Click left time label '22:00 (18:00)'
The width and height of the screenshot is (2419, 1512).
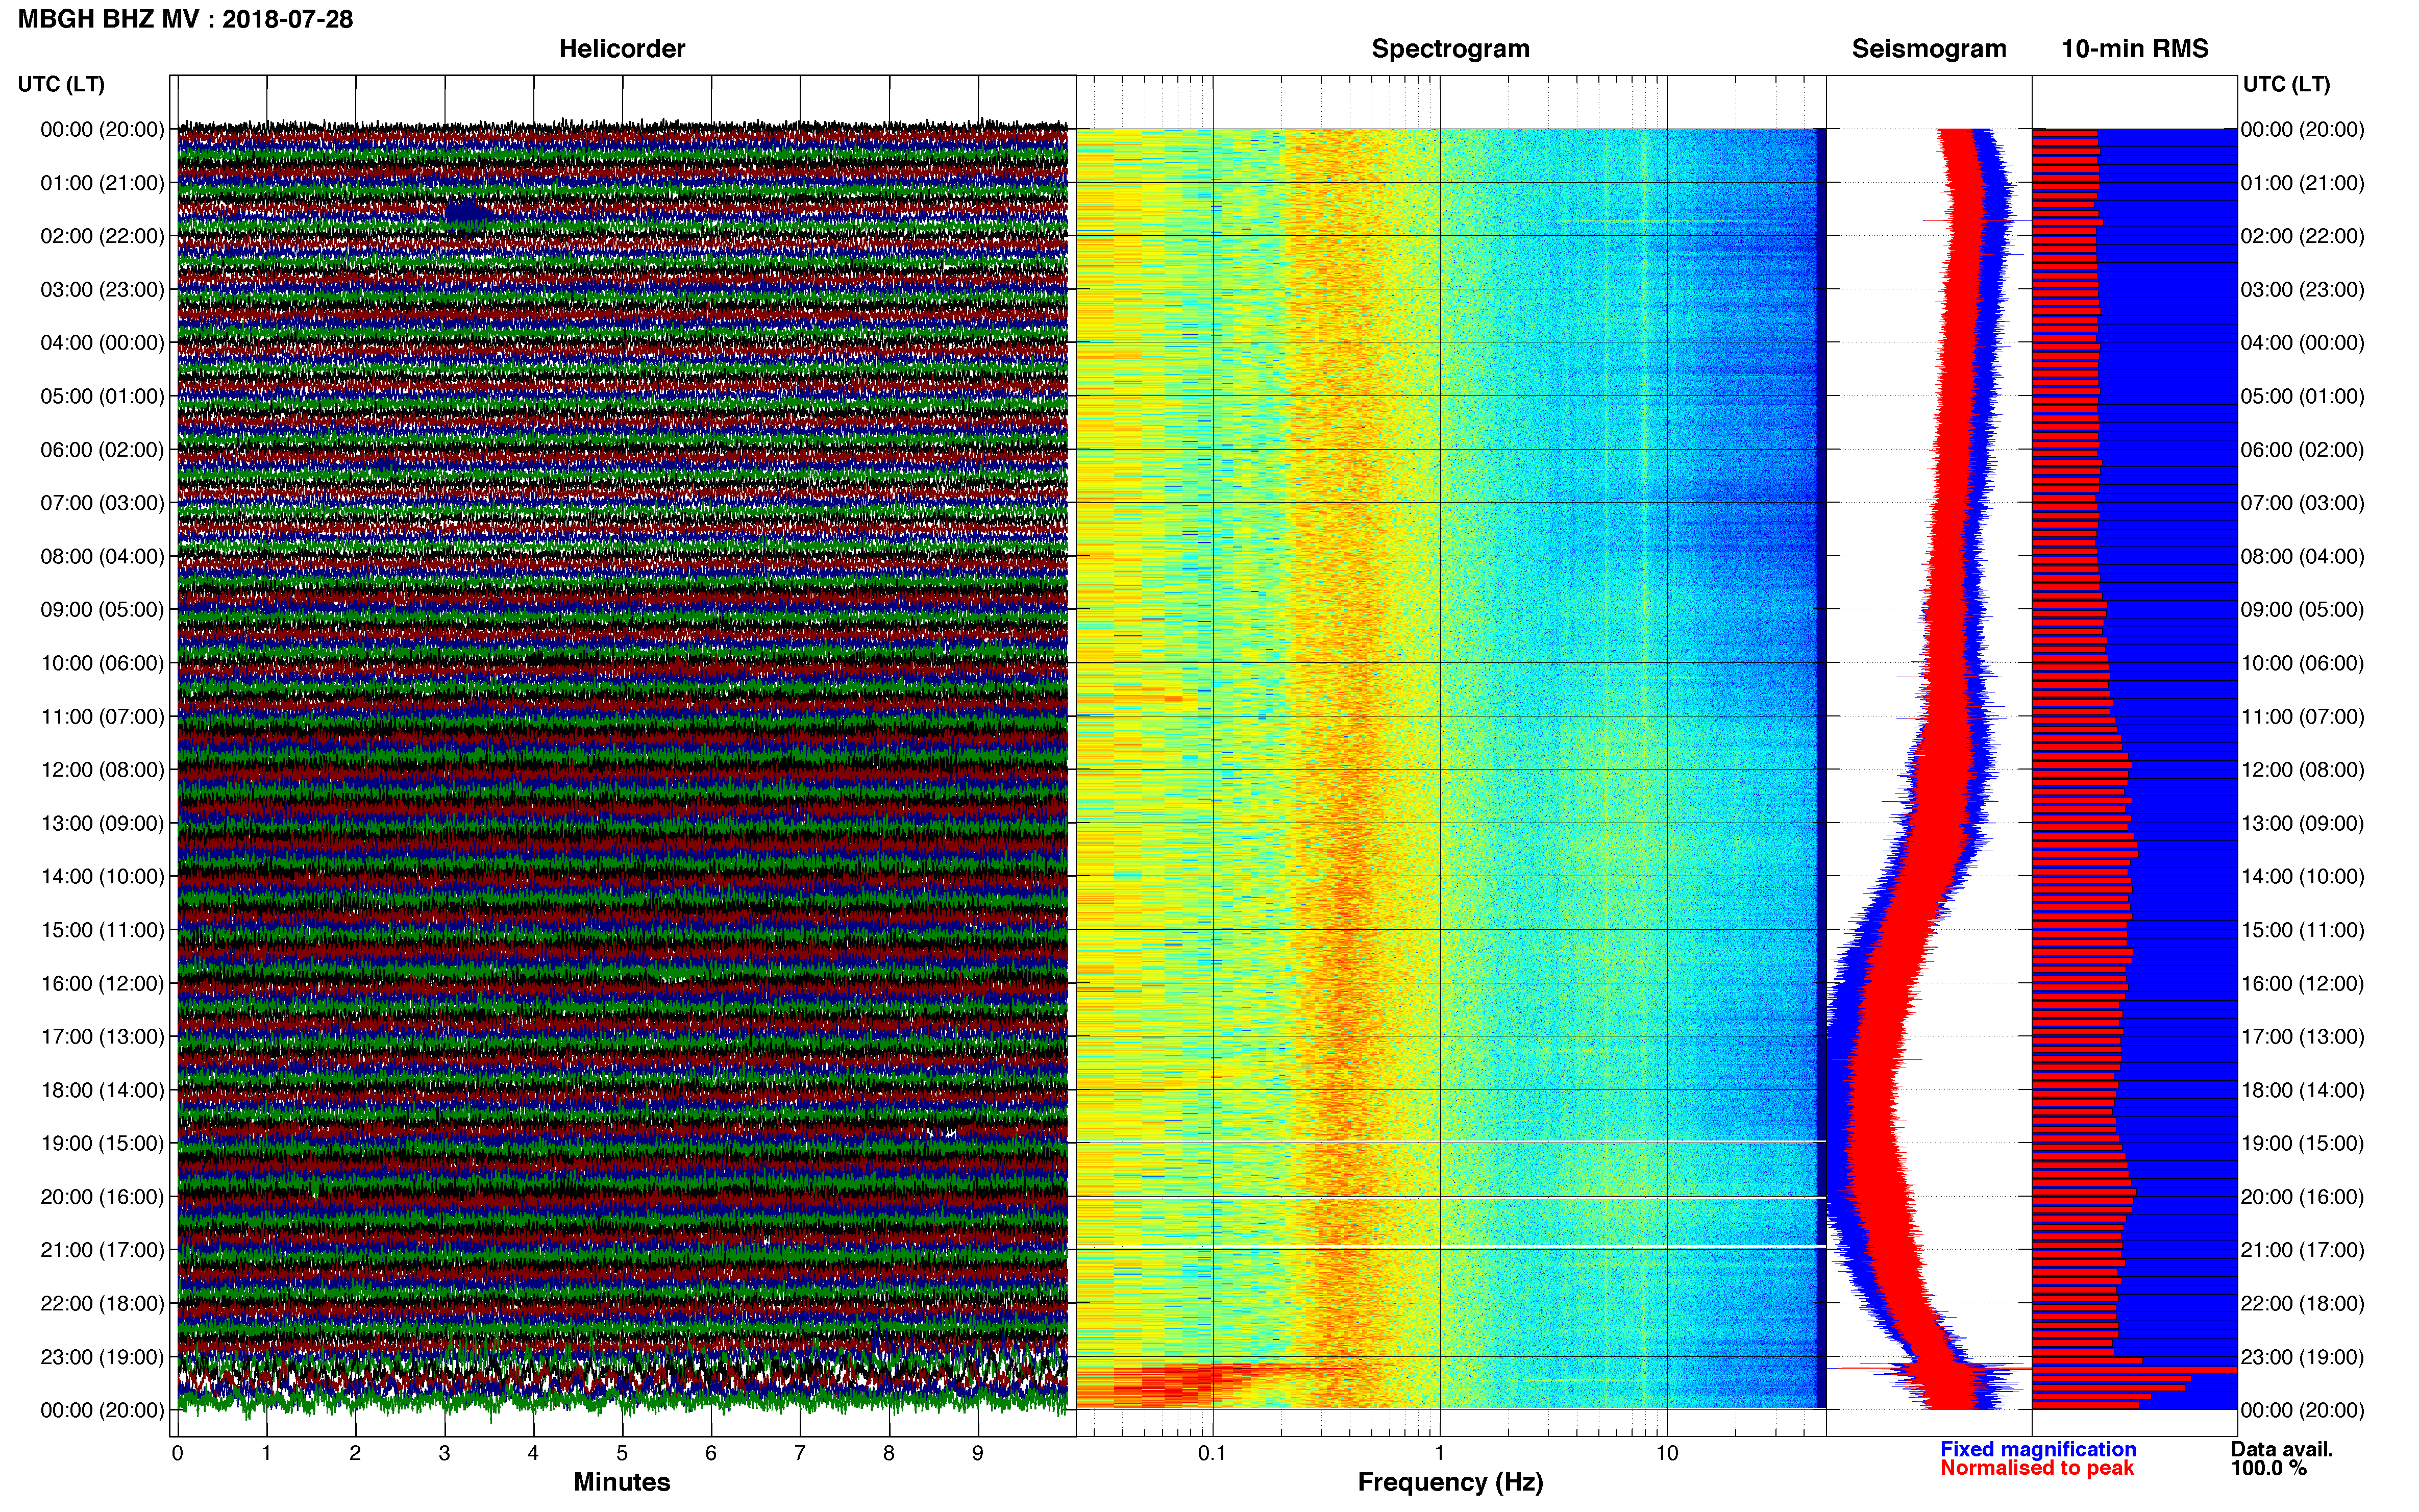[102, 1303]
